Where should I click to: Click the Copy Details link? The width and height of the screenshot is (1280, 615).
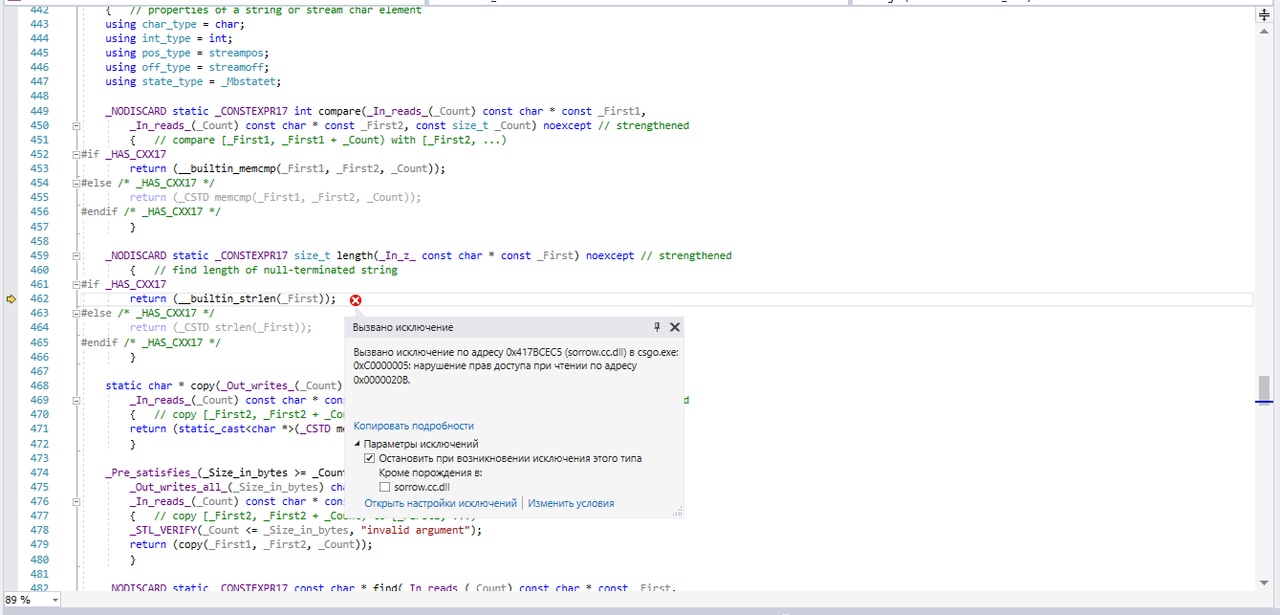[413, 426]
